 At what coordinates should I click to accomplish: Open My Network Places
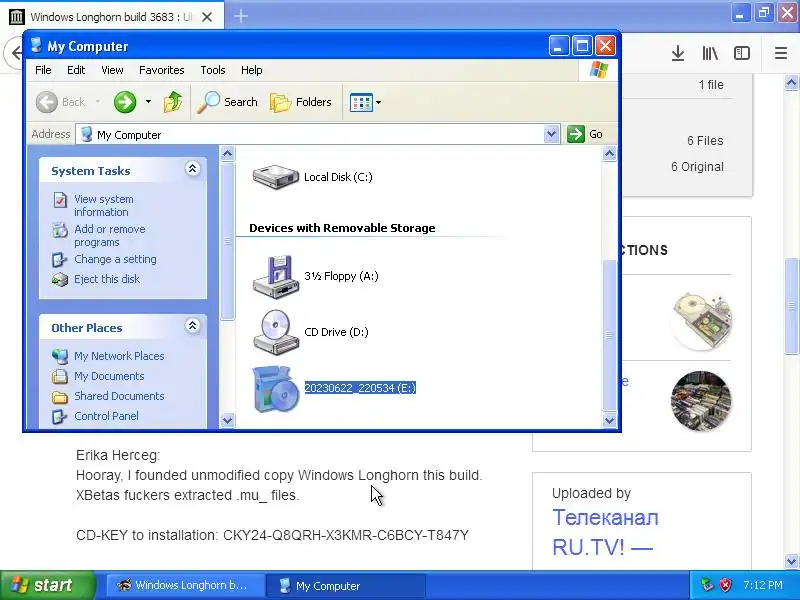pyautogui.click(x=119, y=356)
